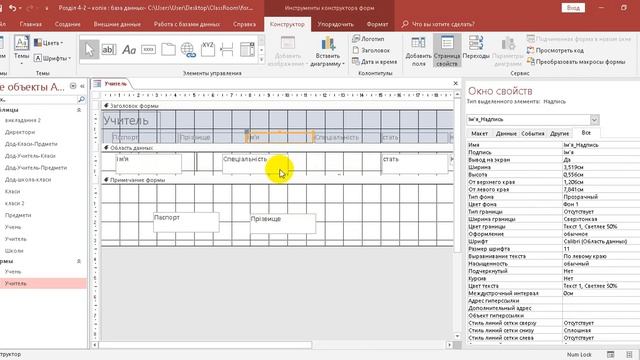Click the Подпись property value field
Image resolution: width=640 pixels, height=360 pixels.
(600, 152)
